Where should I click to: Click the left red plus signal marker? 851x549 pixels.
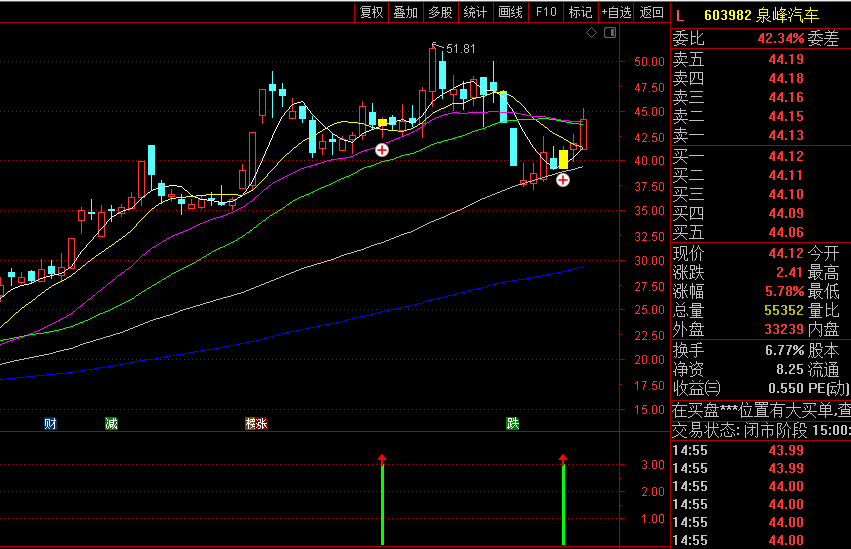(382, 150)
